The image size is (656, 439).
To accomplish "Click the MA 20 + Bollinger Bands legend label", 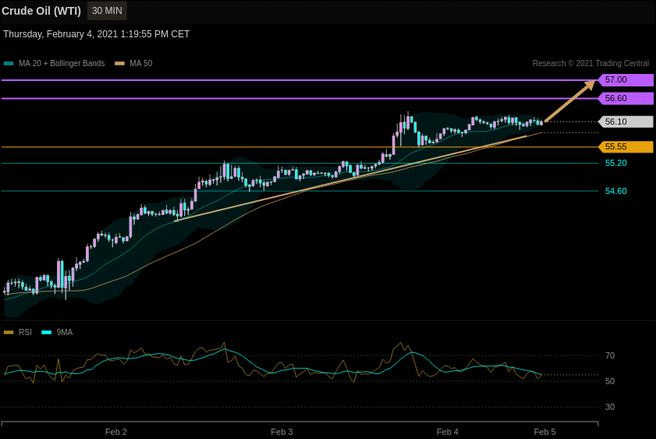I will point(62,63).
